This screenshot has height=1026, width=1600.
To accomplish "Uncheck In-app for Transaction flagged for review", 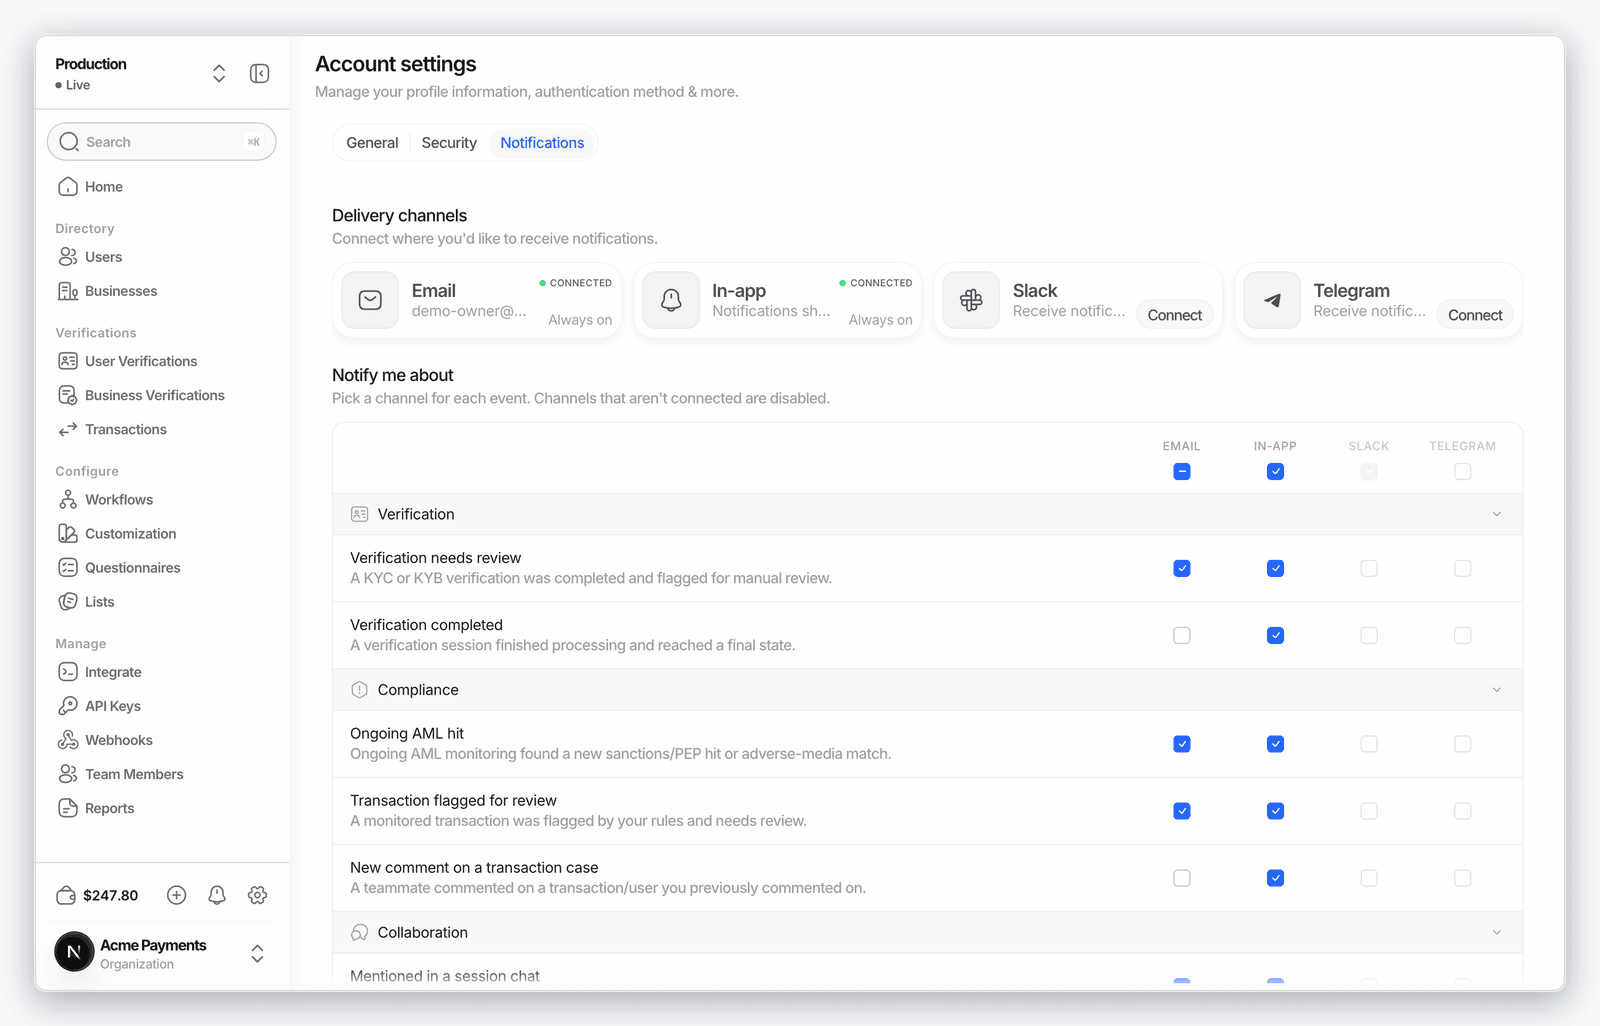I will 1275,811.
